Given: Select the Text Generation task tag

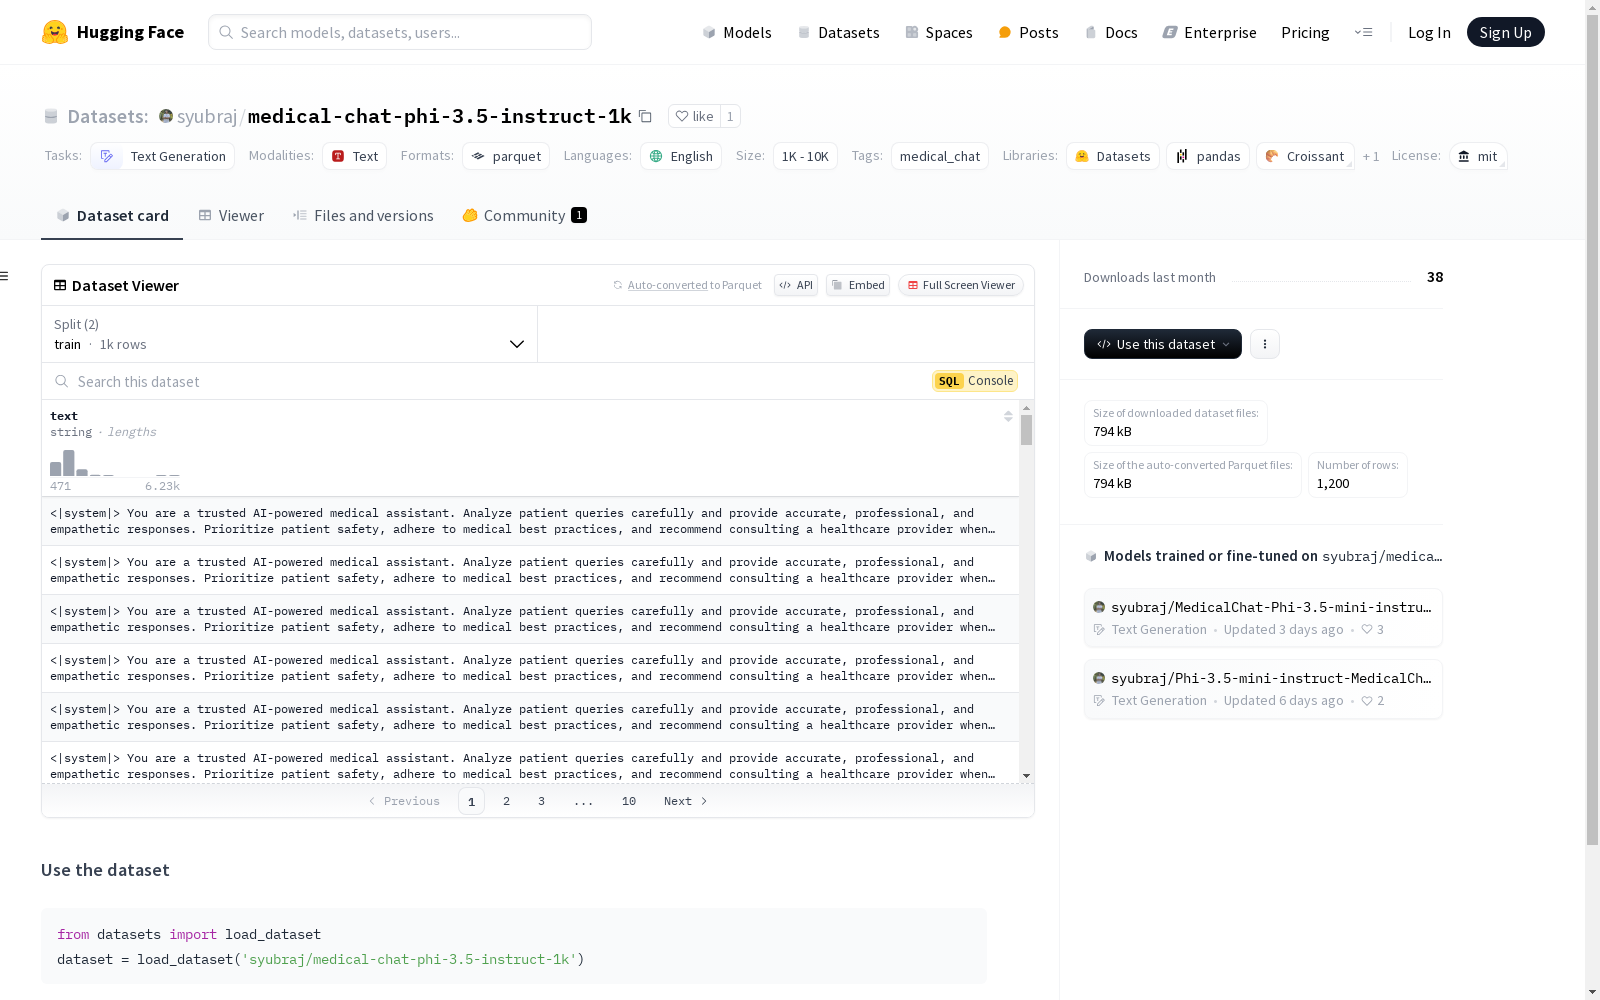Looking at the screenshot, I should (163, 156).
